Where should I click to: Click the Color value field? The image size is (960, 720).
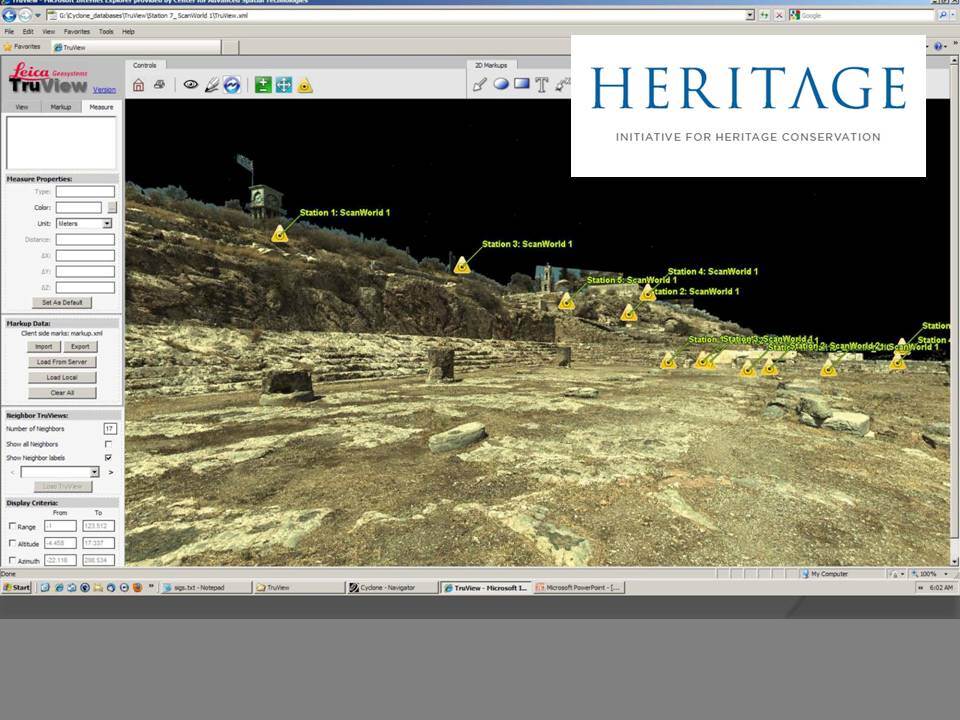[x=78, y=208]
